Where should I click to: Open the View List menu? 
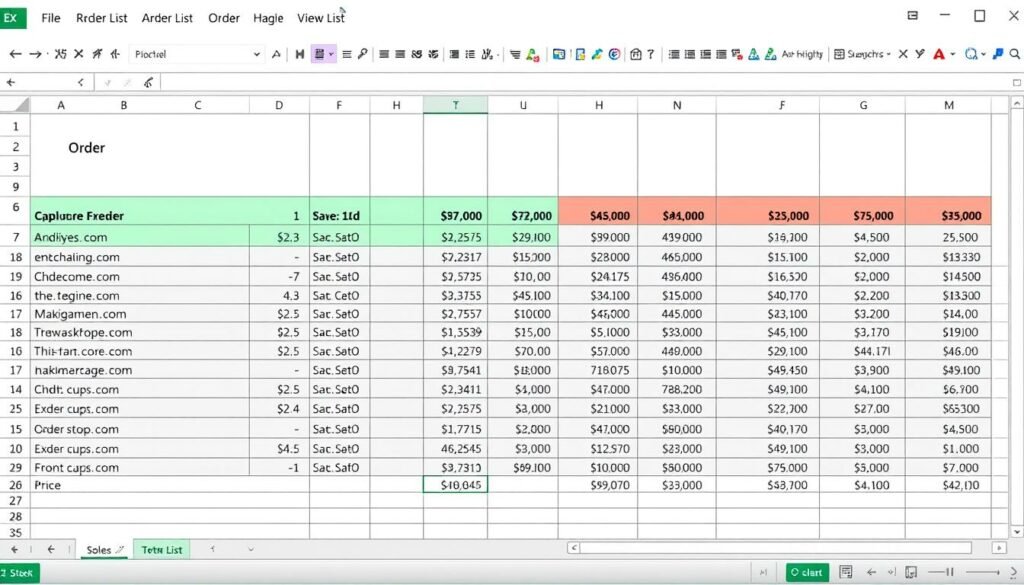pyautogui.click(x=320, y=18)
